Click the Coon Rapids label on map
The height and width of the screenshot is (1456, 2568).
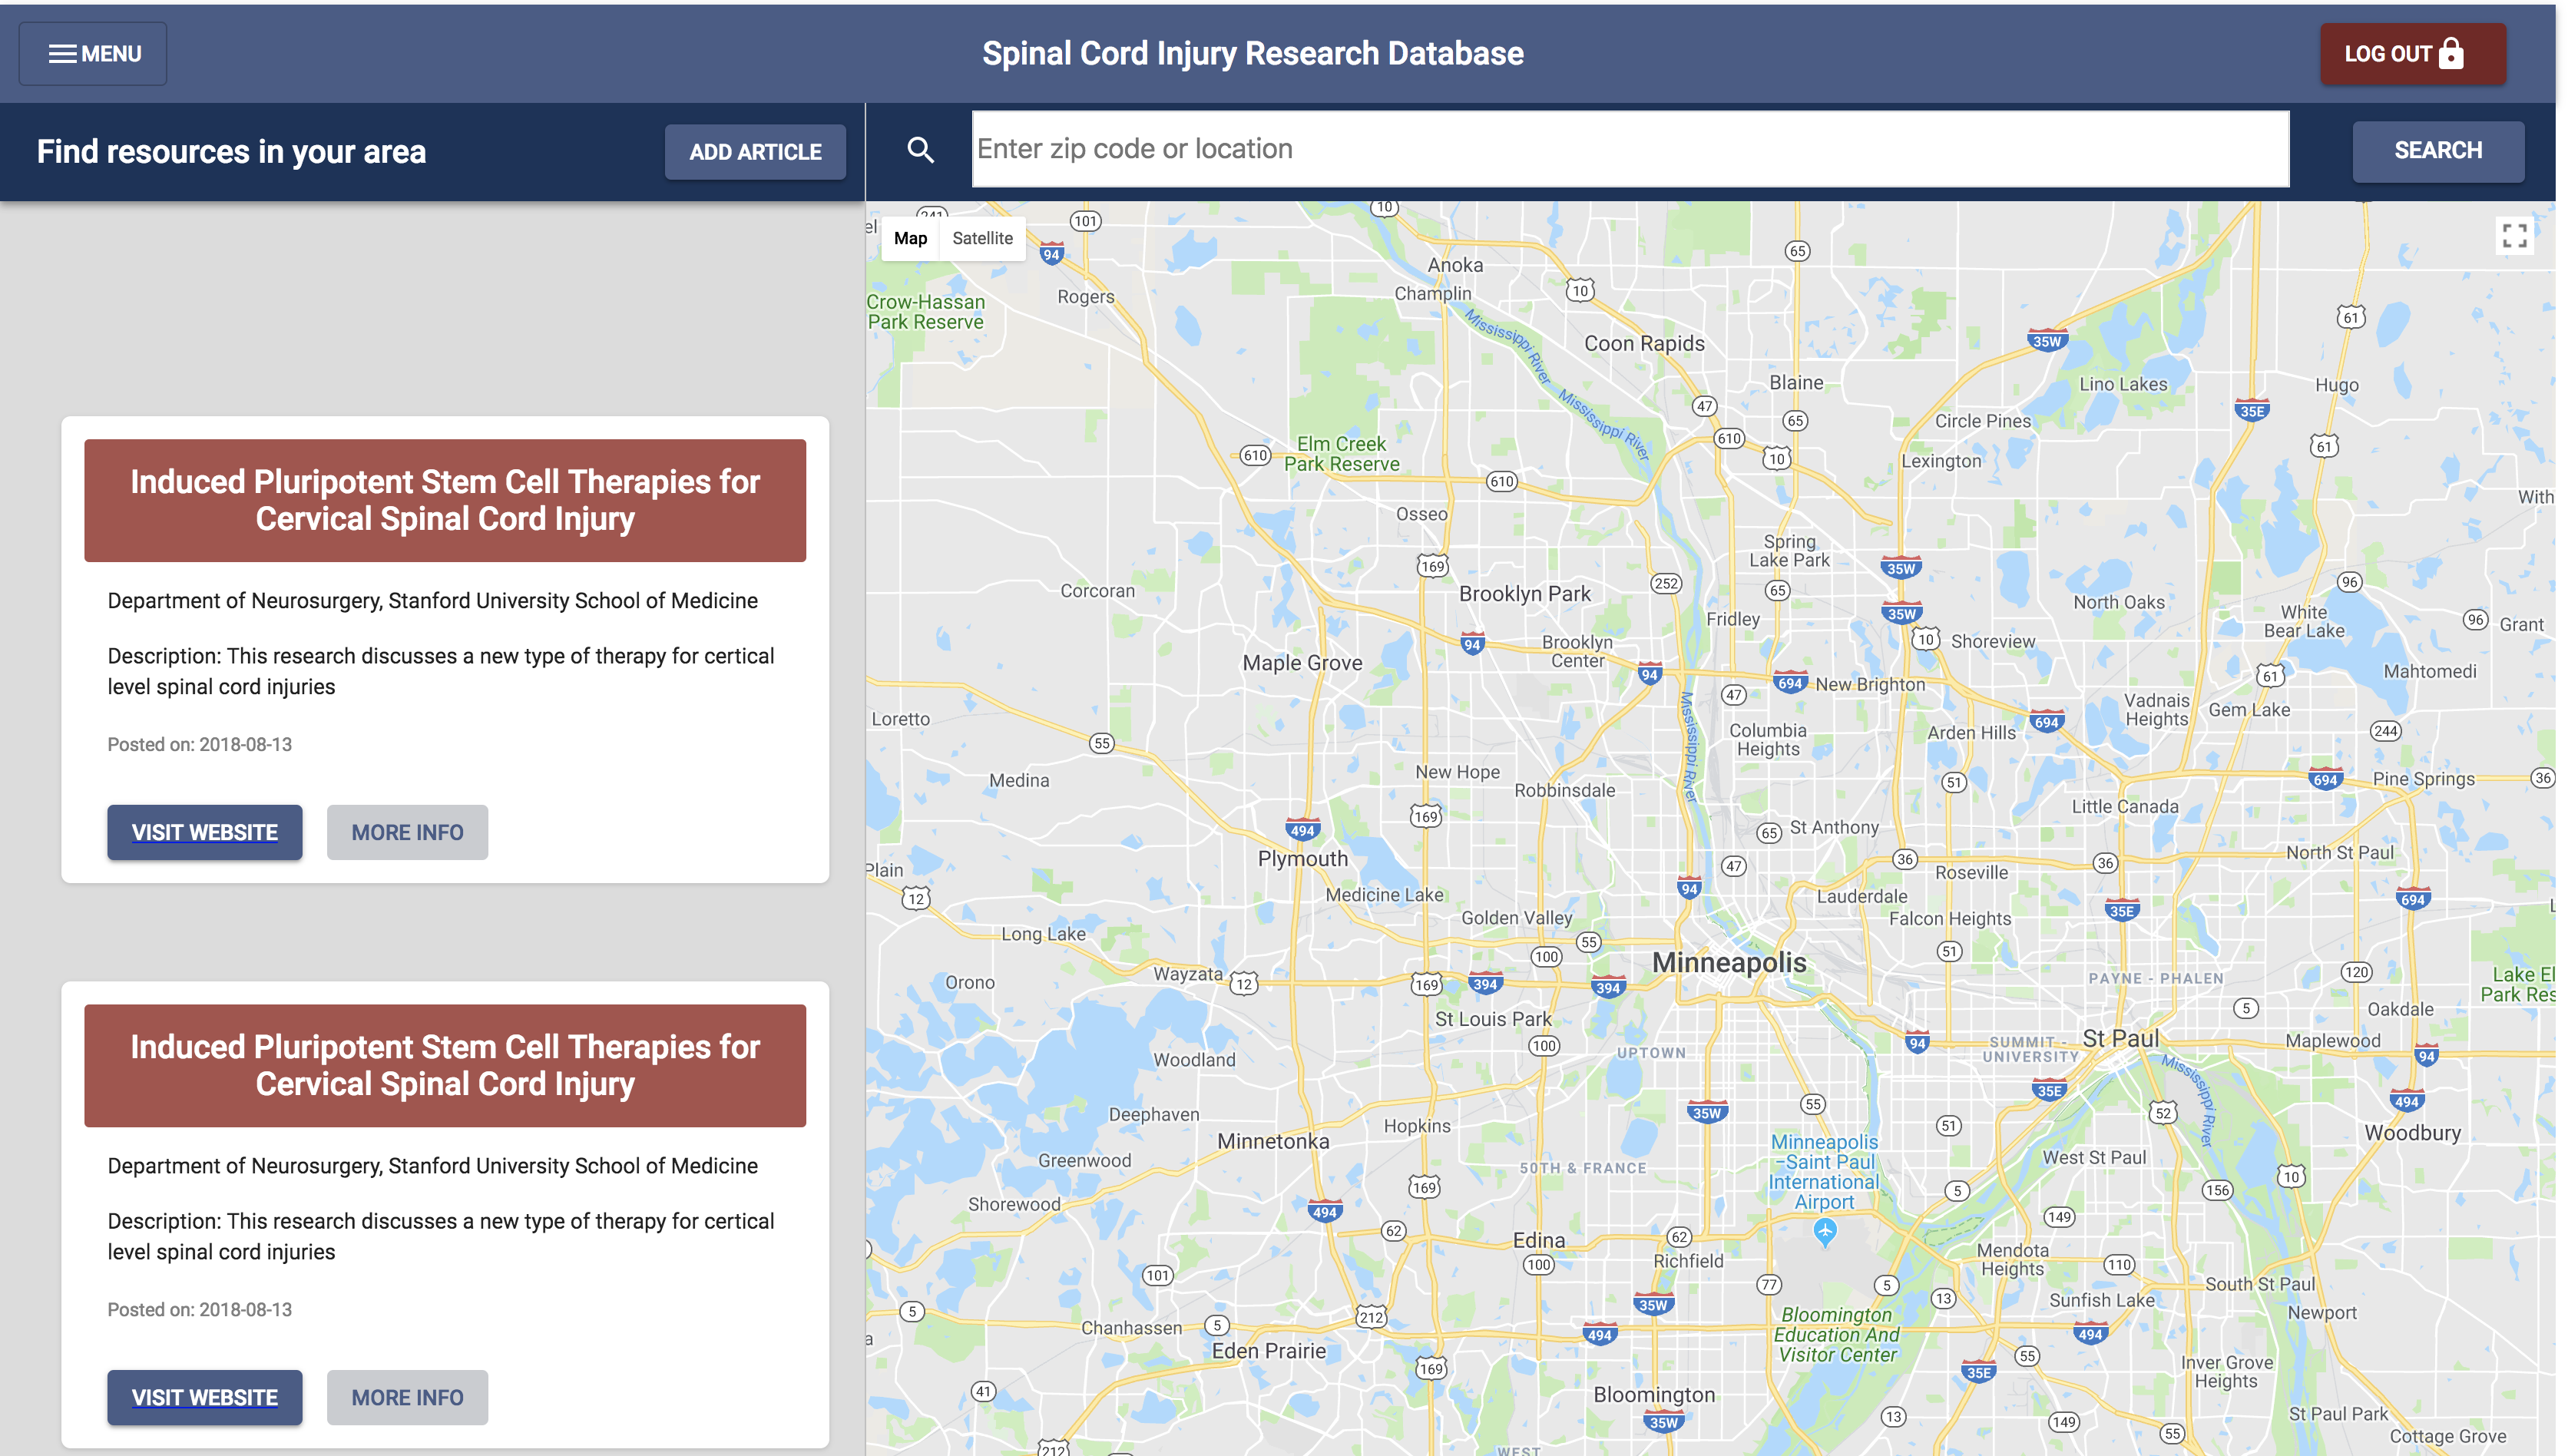coord(1644,343)
